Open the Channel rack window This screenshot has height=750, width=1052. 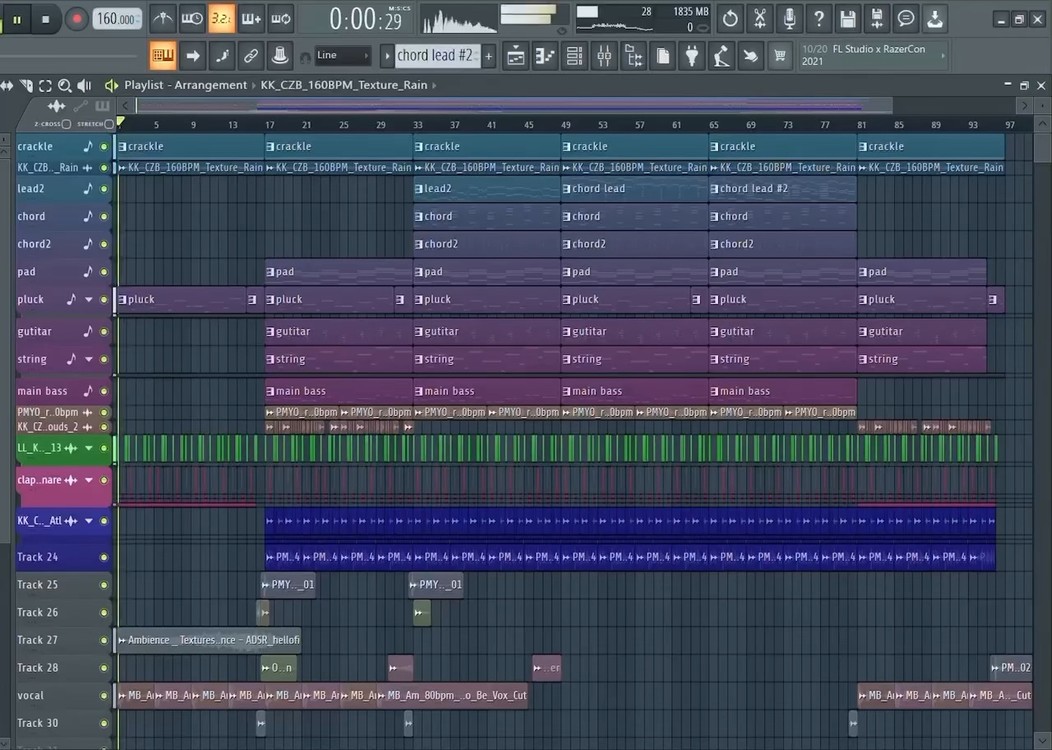click(575, 56)
